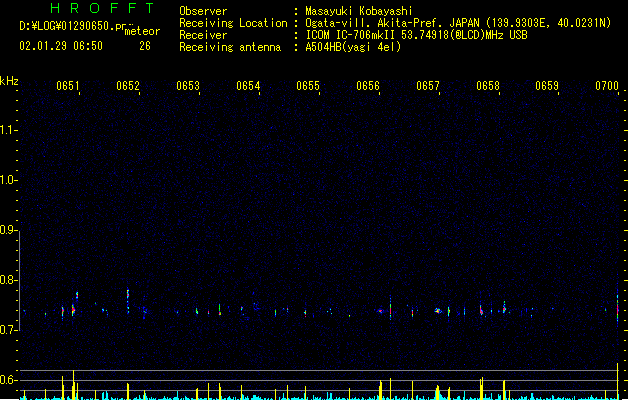Click the 0655 time marker
This screenshot has width=629, height=400.
(x=308, y=86)
